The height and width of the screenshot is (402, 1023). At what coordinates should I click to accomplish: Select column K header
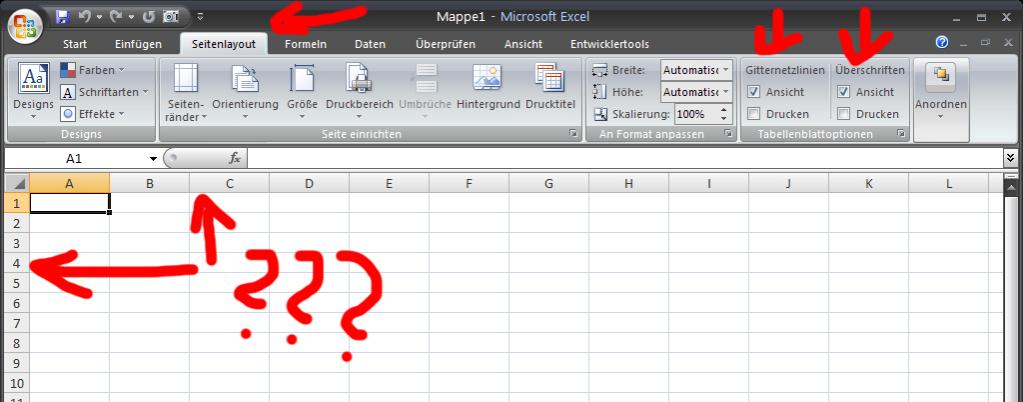coord(868,184)
